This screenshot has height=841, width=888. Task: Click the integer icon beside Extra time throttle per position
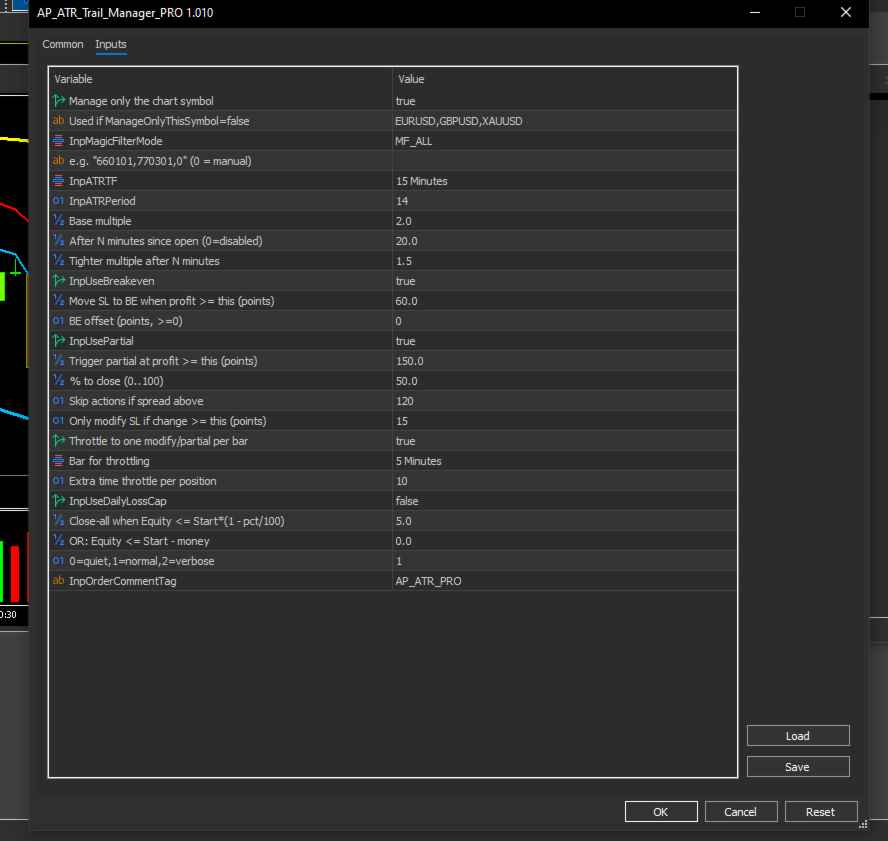click(x=58, y=481)
